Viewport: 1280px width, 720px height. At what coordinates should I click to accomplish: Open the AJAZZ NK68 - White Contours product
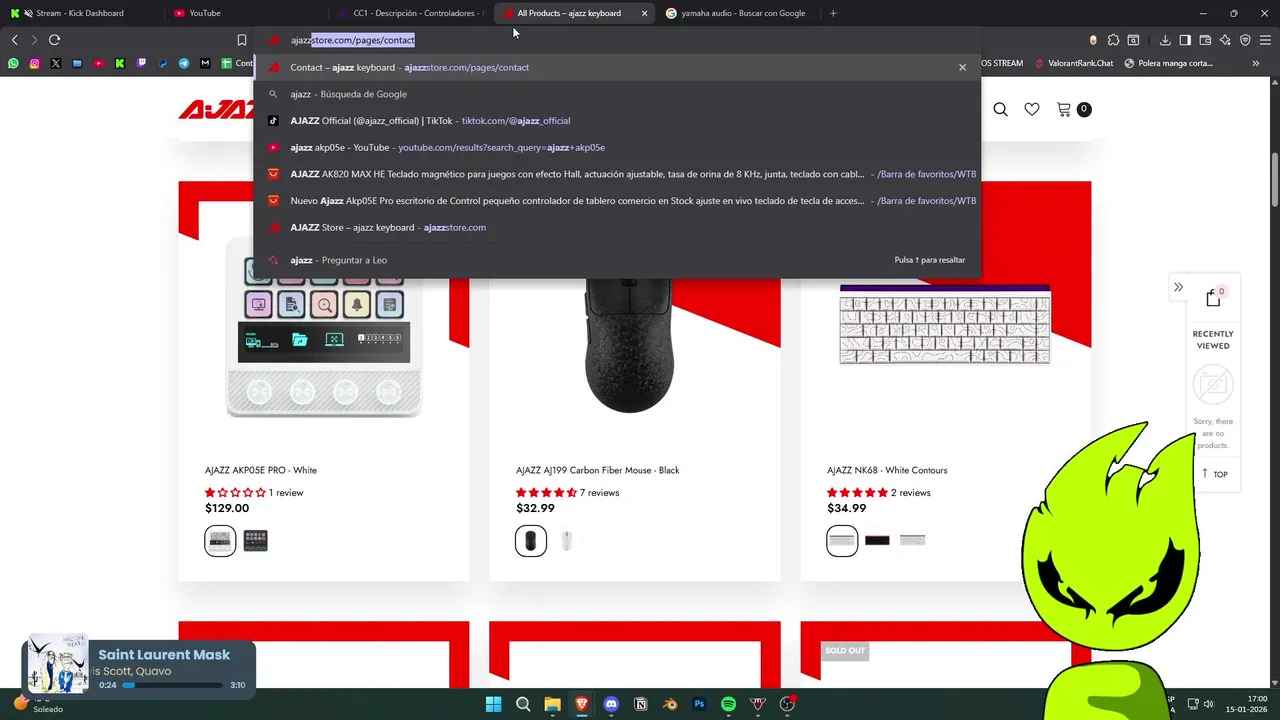(887, 470)
